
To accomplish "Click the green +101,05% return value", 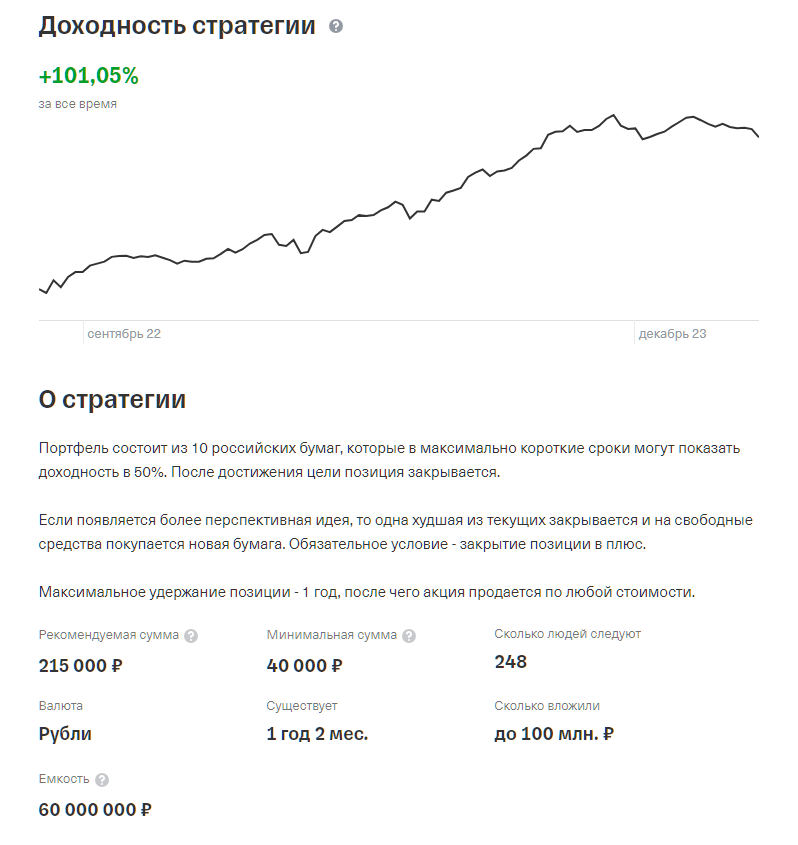I will 88,76.
